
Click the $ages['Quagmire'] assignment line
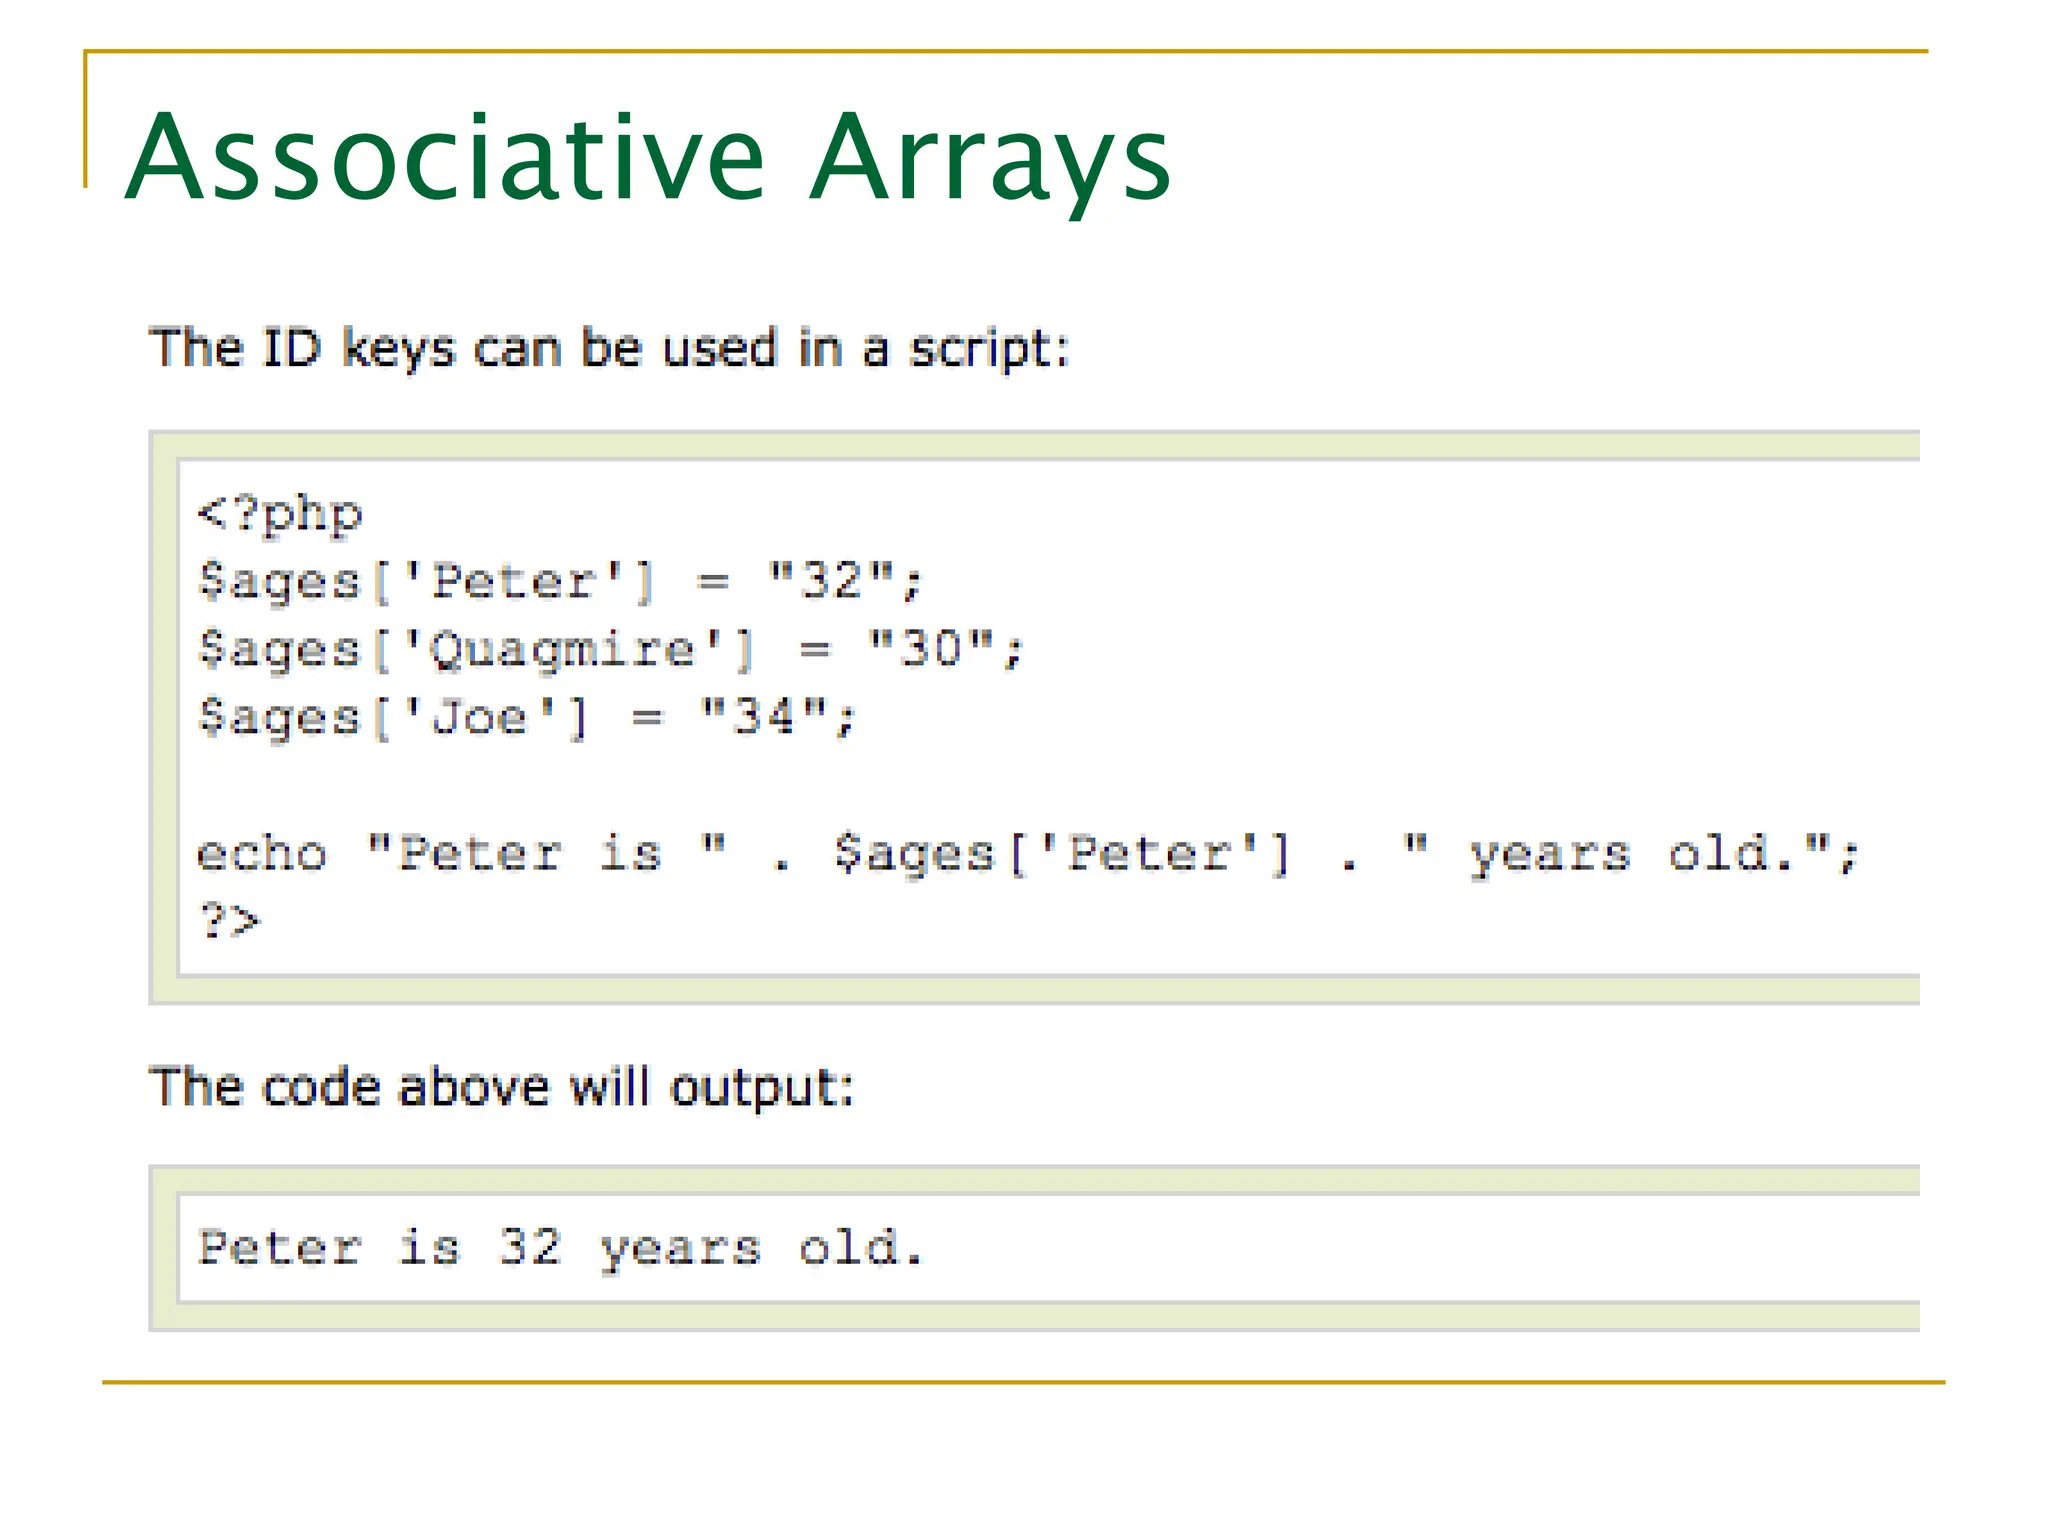point(610,649)
